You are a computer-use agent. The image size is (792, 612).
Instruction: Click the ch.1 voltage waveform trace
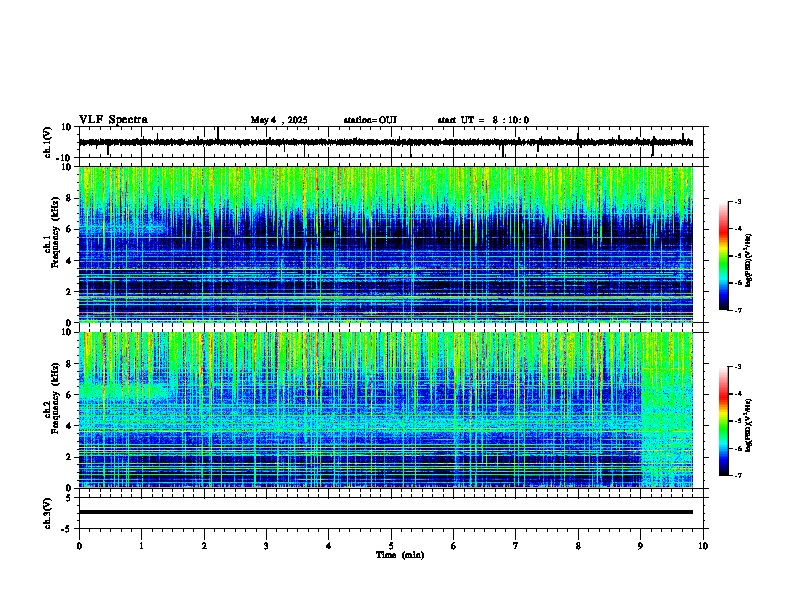click(x=386, y=142)
